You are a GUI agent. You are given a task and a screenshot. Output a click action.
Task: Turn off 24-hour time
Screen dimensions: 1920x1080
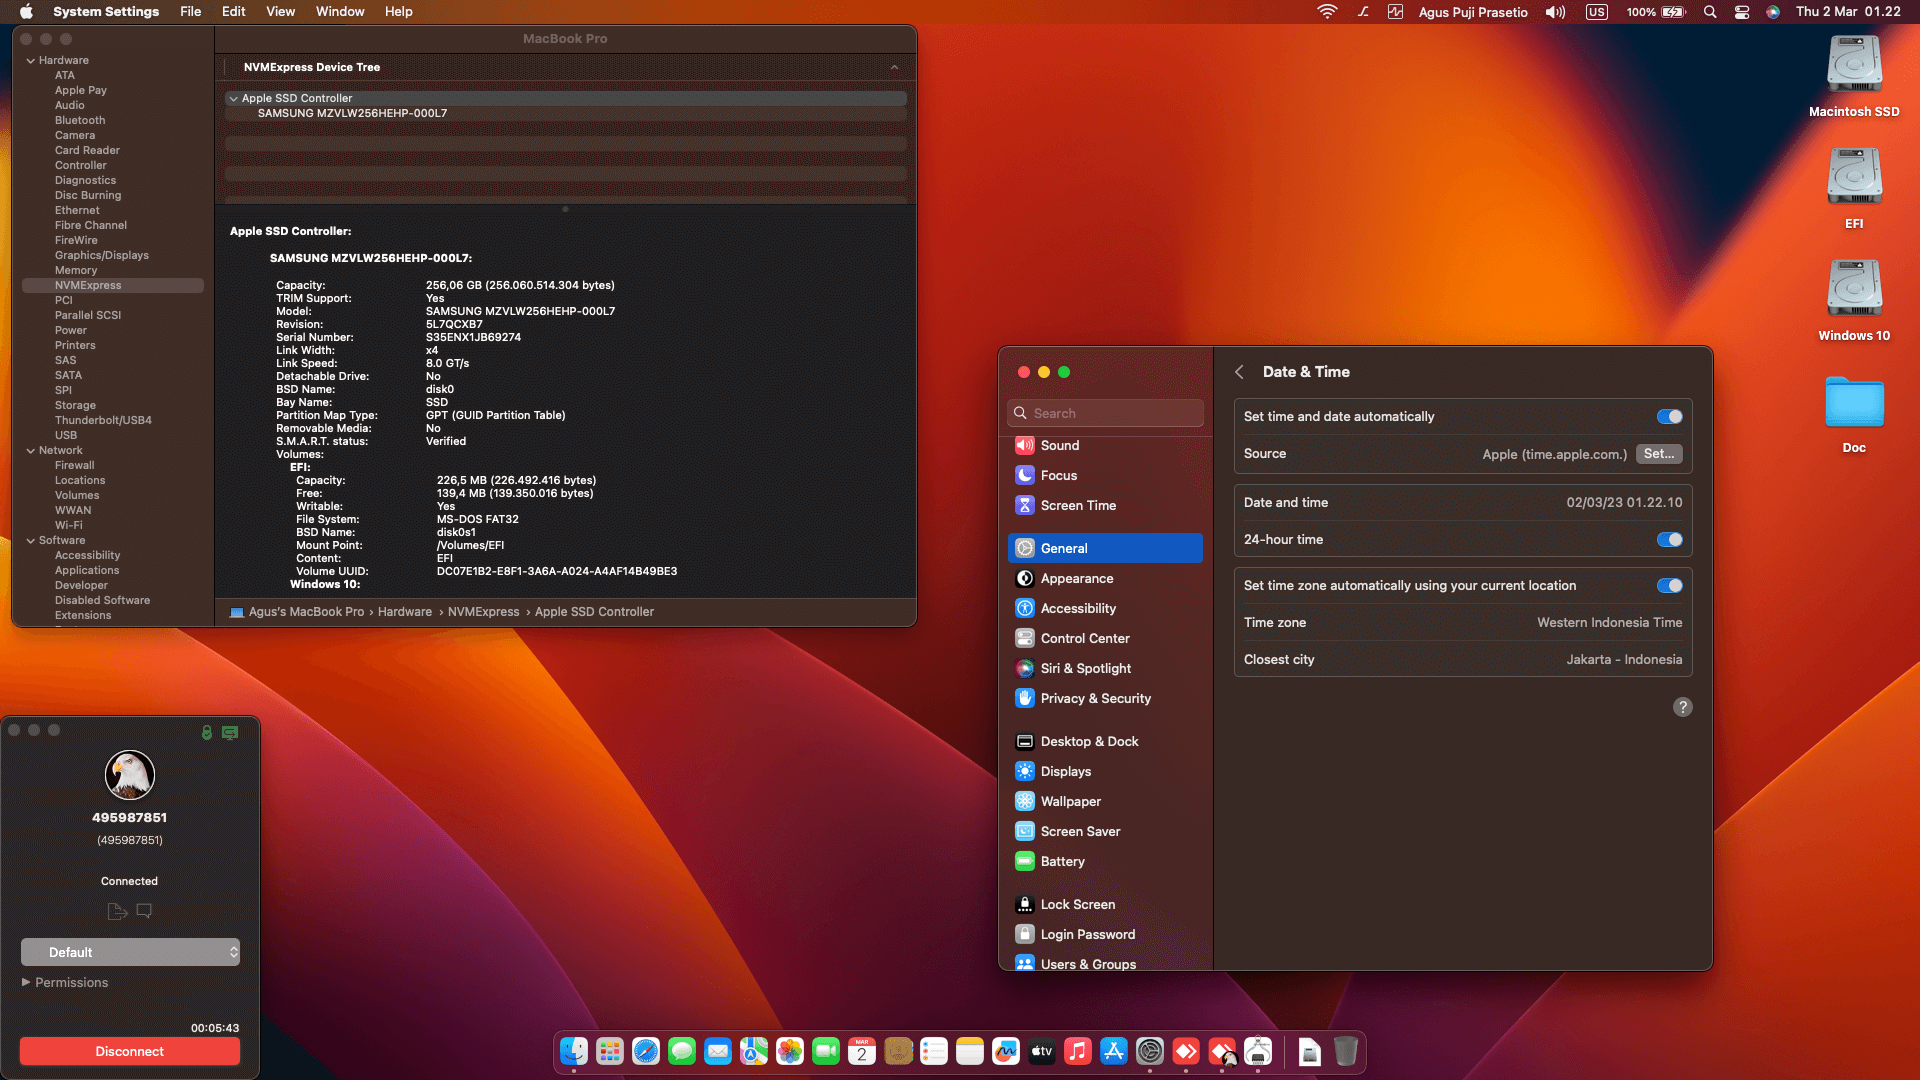click(x=1669, y=539)
